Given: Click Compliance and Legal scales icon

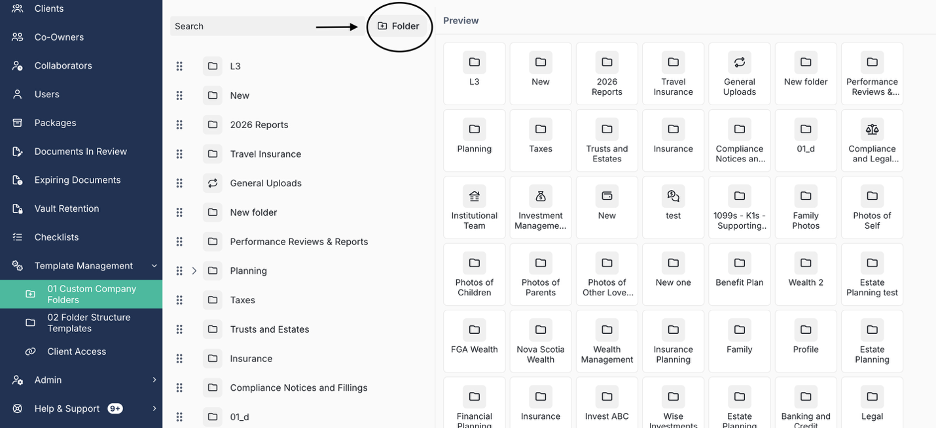Looking at the screenshot, I should tap(872, 129).
